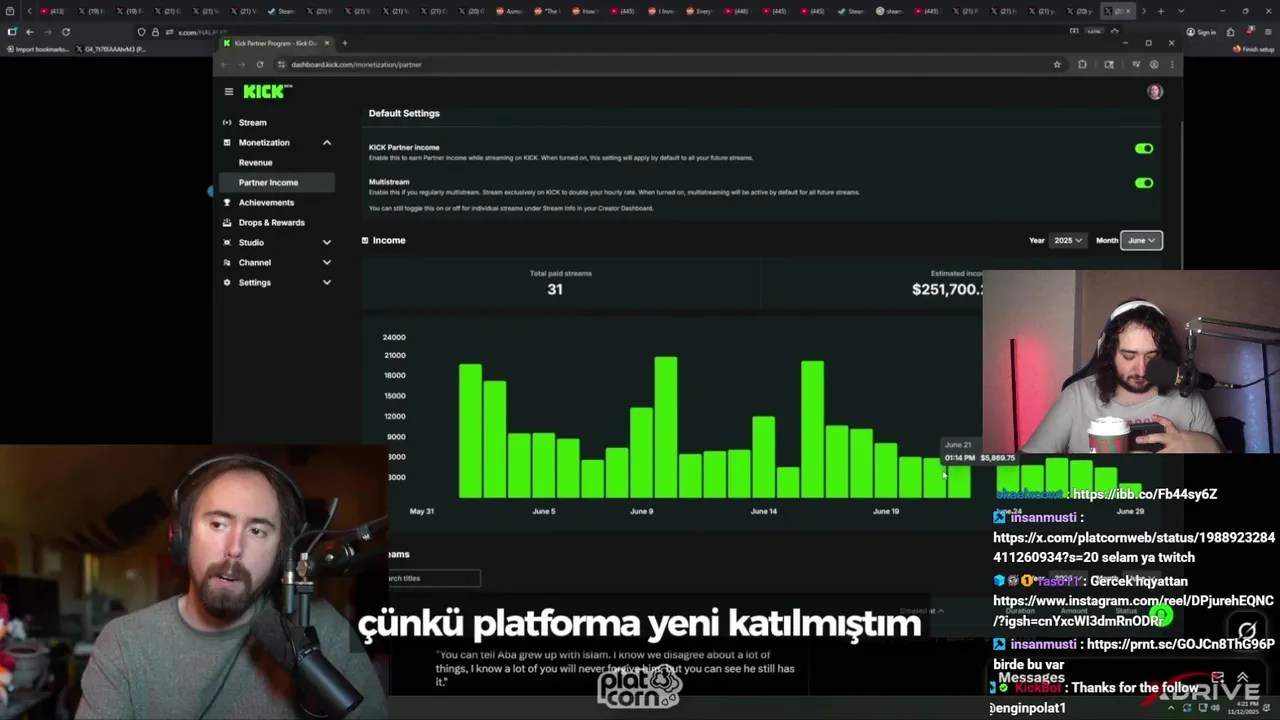Reload the Kick dashboard page
This screenshot has width=1280, height=720.
click(x=260, y=65)
